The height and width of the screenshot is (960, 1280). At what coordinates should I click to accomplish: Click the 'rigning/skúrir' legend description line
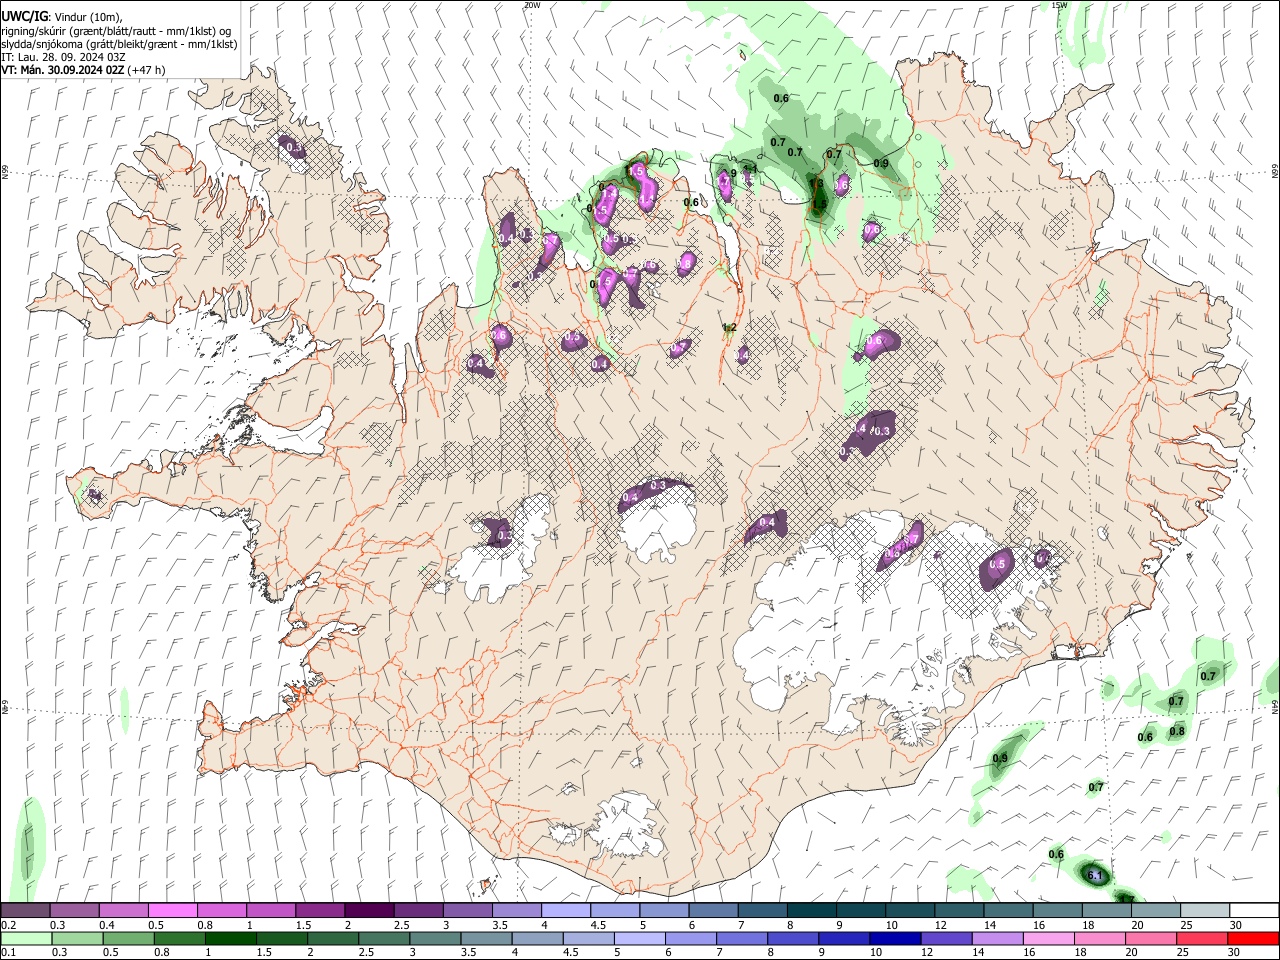tap(116, 31)
